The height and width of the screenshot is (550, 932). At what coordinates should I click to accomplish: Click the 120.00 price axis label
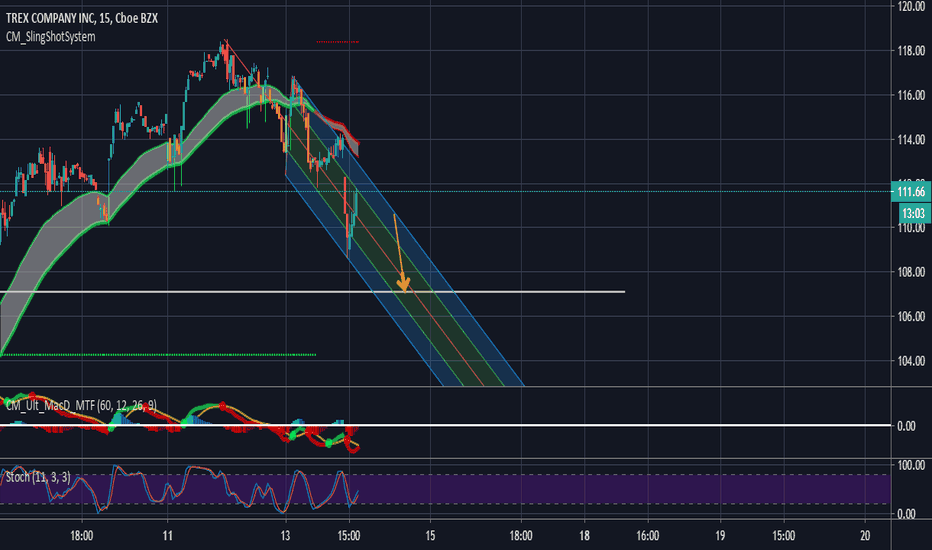911,7
